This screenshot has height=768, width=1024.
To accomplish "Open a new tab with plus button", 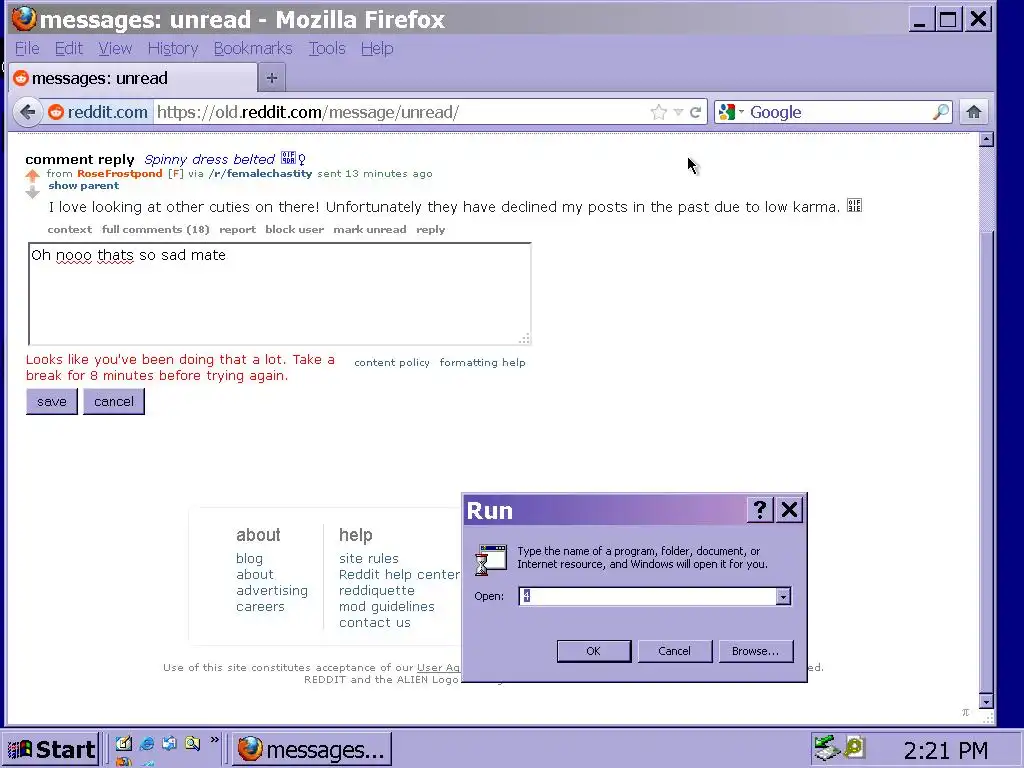I will tap(272, 78).
